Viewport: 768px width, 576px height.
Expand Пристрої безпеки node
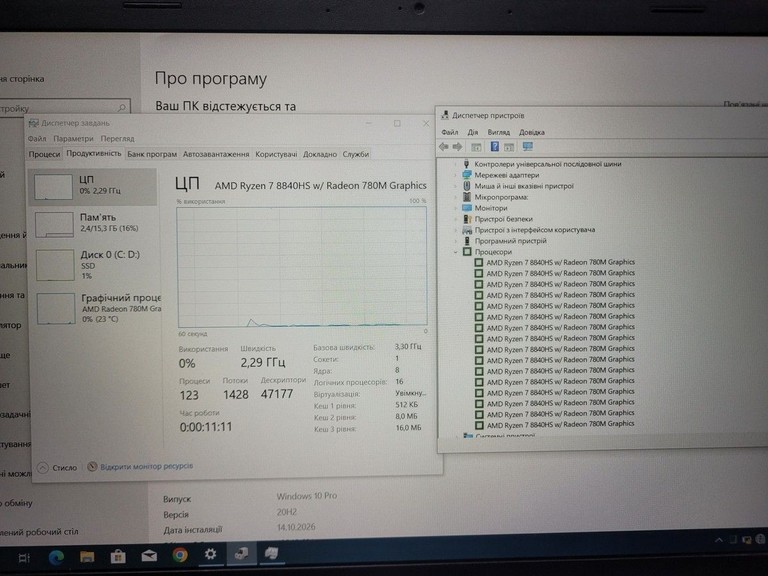coord(455,219)
